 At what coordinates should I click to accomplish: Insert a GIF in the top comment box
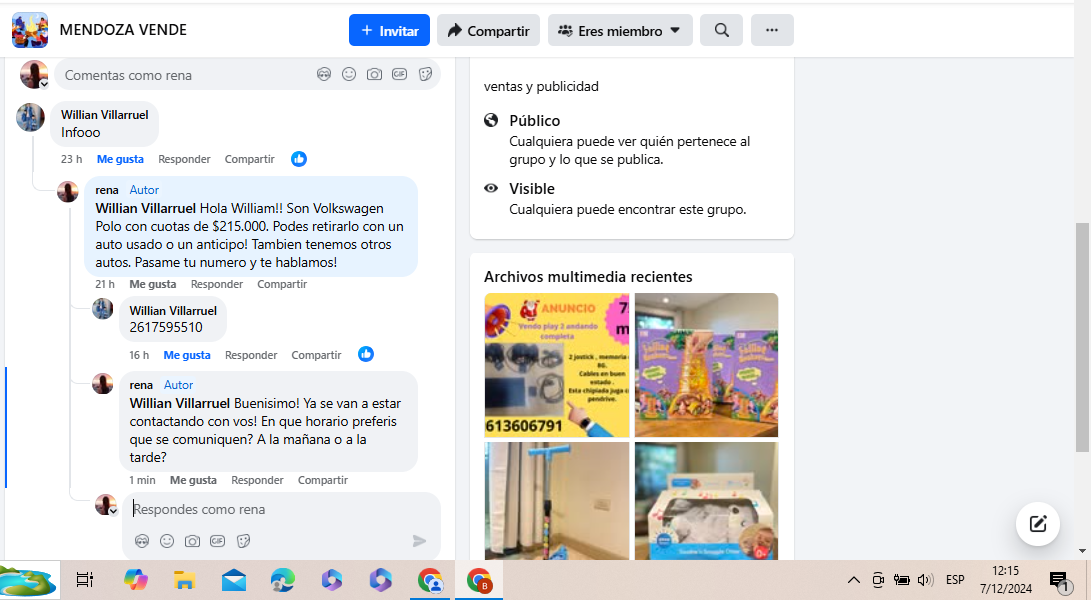point(399,74)
